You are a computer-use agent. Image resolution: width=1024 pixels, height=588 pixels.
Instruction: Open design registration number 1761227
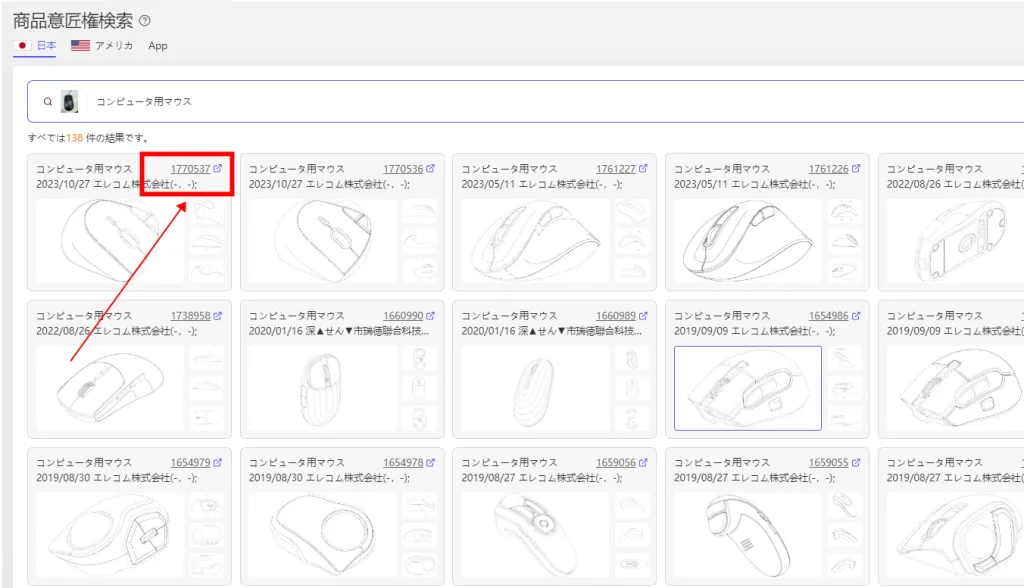coord(616,169)
